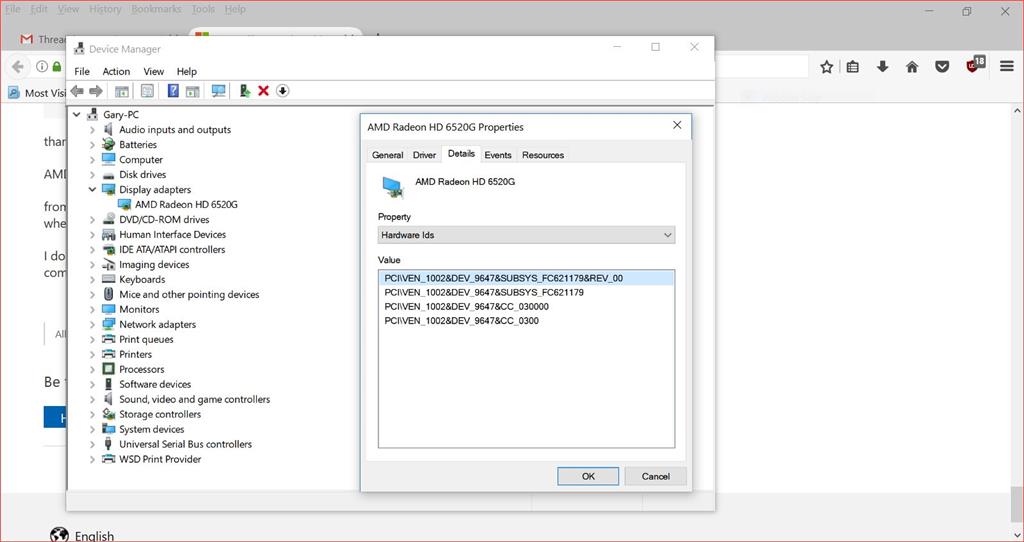The image size is (1024, 542).
Task: Expand the Monitors category
Action: tap(92, 309)
